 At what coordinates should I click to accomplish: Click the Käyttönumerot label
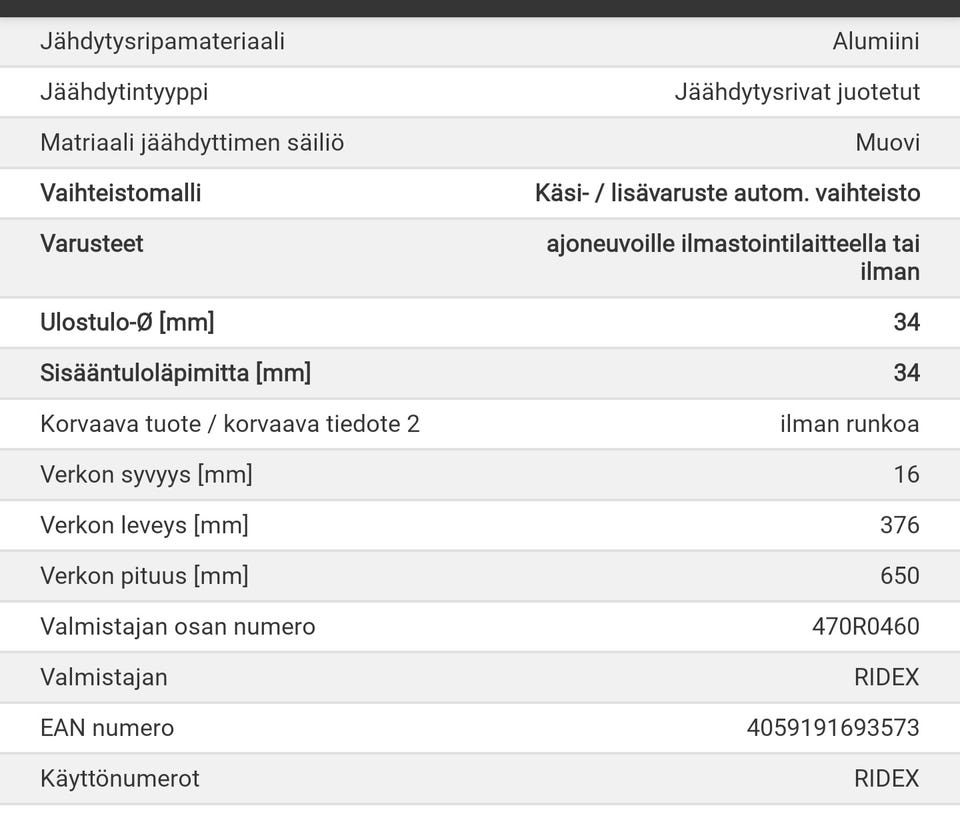(120, 779)
